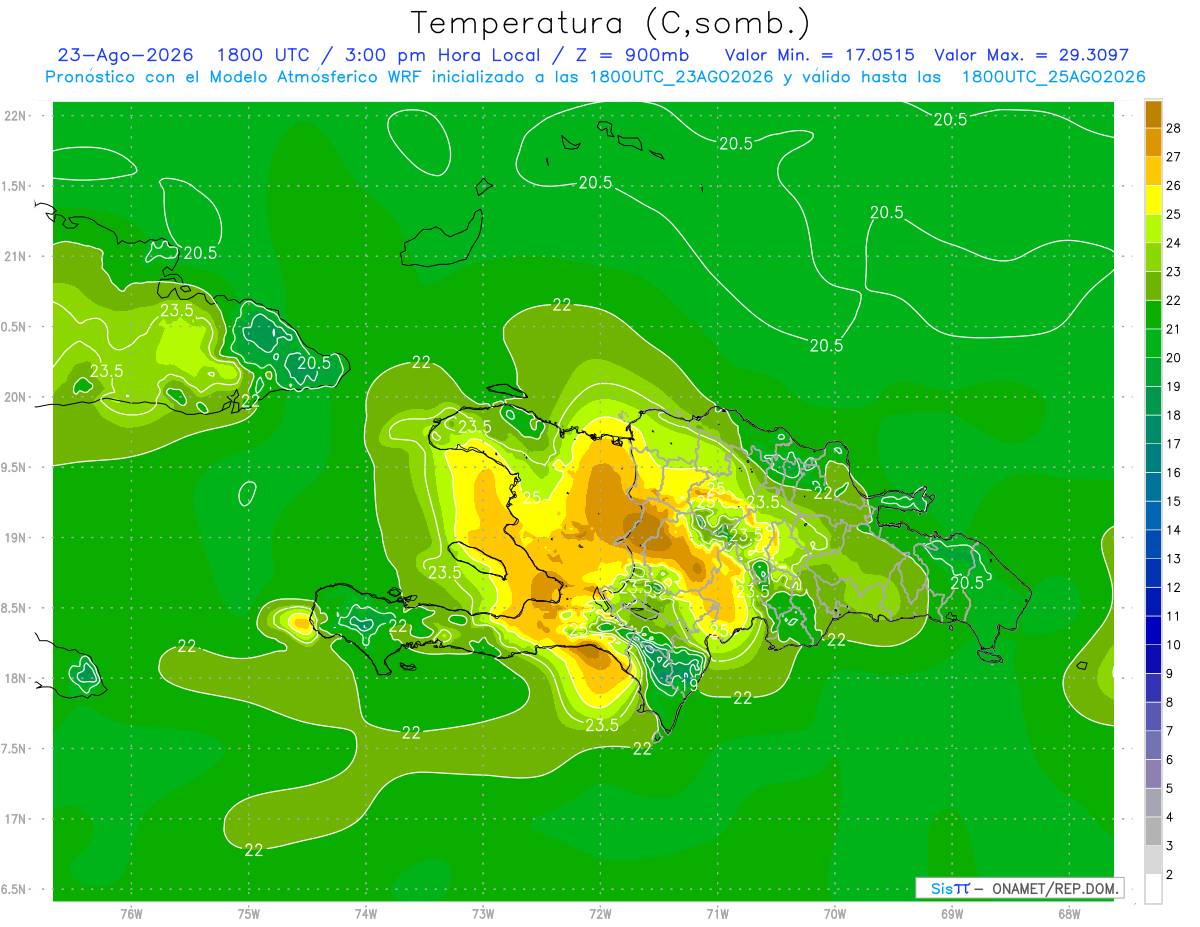Click the valid-until time "1800UTC_25AGO2026"
The height and width of the screenshot is (927, 1200).
click(1053, 77)
